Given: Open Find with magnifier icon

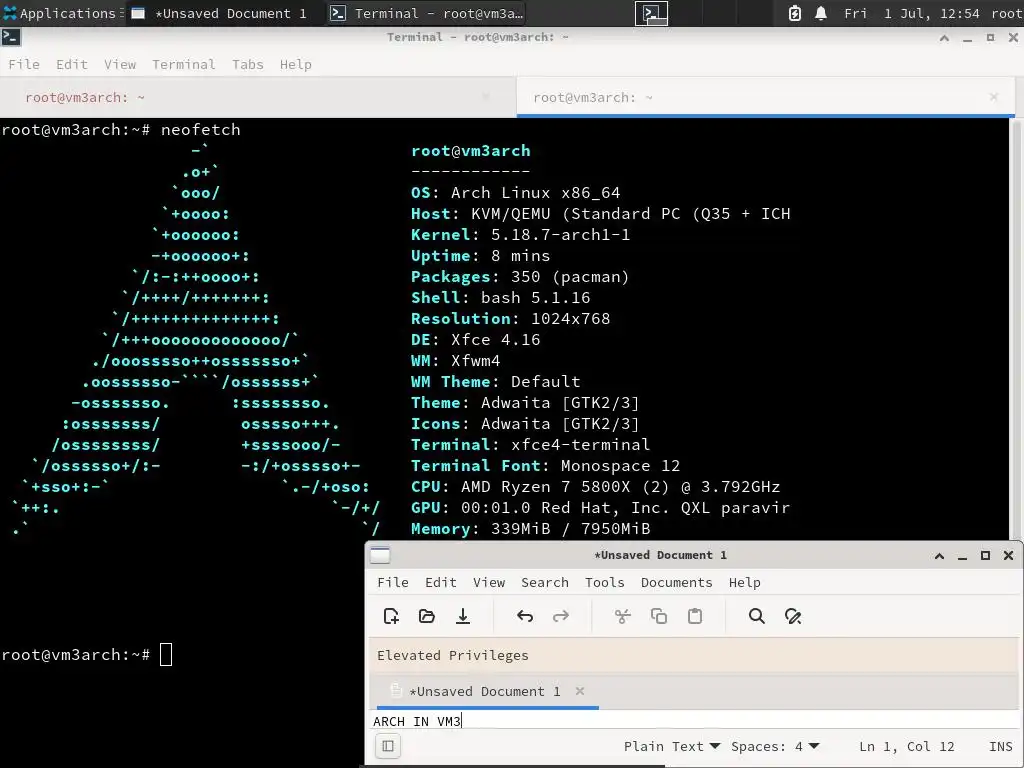Looking at the screenshot, I should click(x=757, y=616).
